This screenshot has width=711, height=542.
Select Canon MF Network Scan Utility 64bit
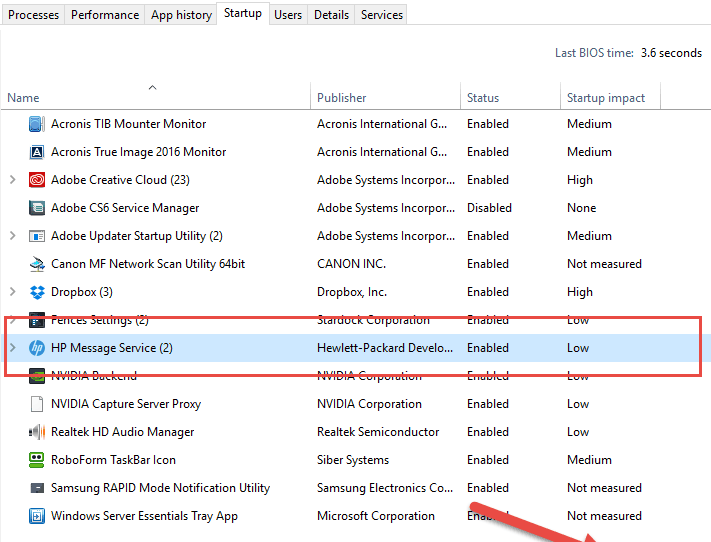tap(356, 264)
